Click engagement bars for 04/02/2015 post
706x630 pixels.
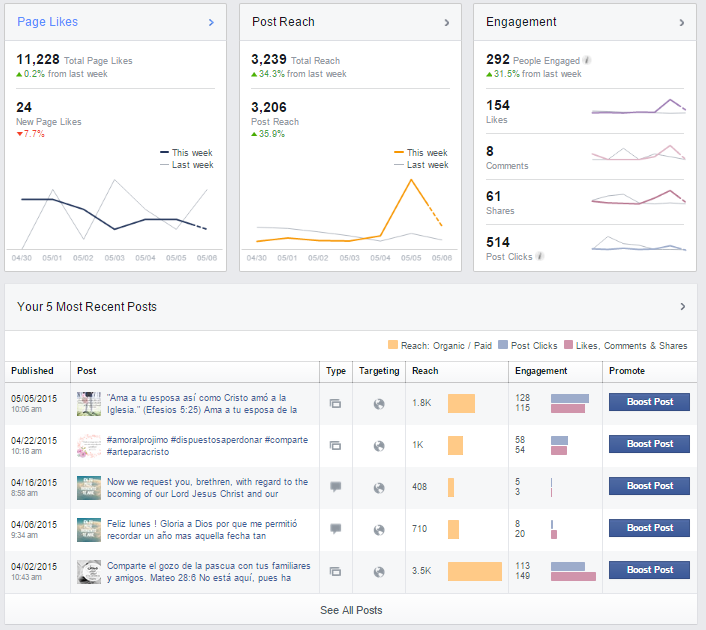pos(573,571)
